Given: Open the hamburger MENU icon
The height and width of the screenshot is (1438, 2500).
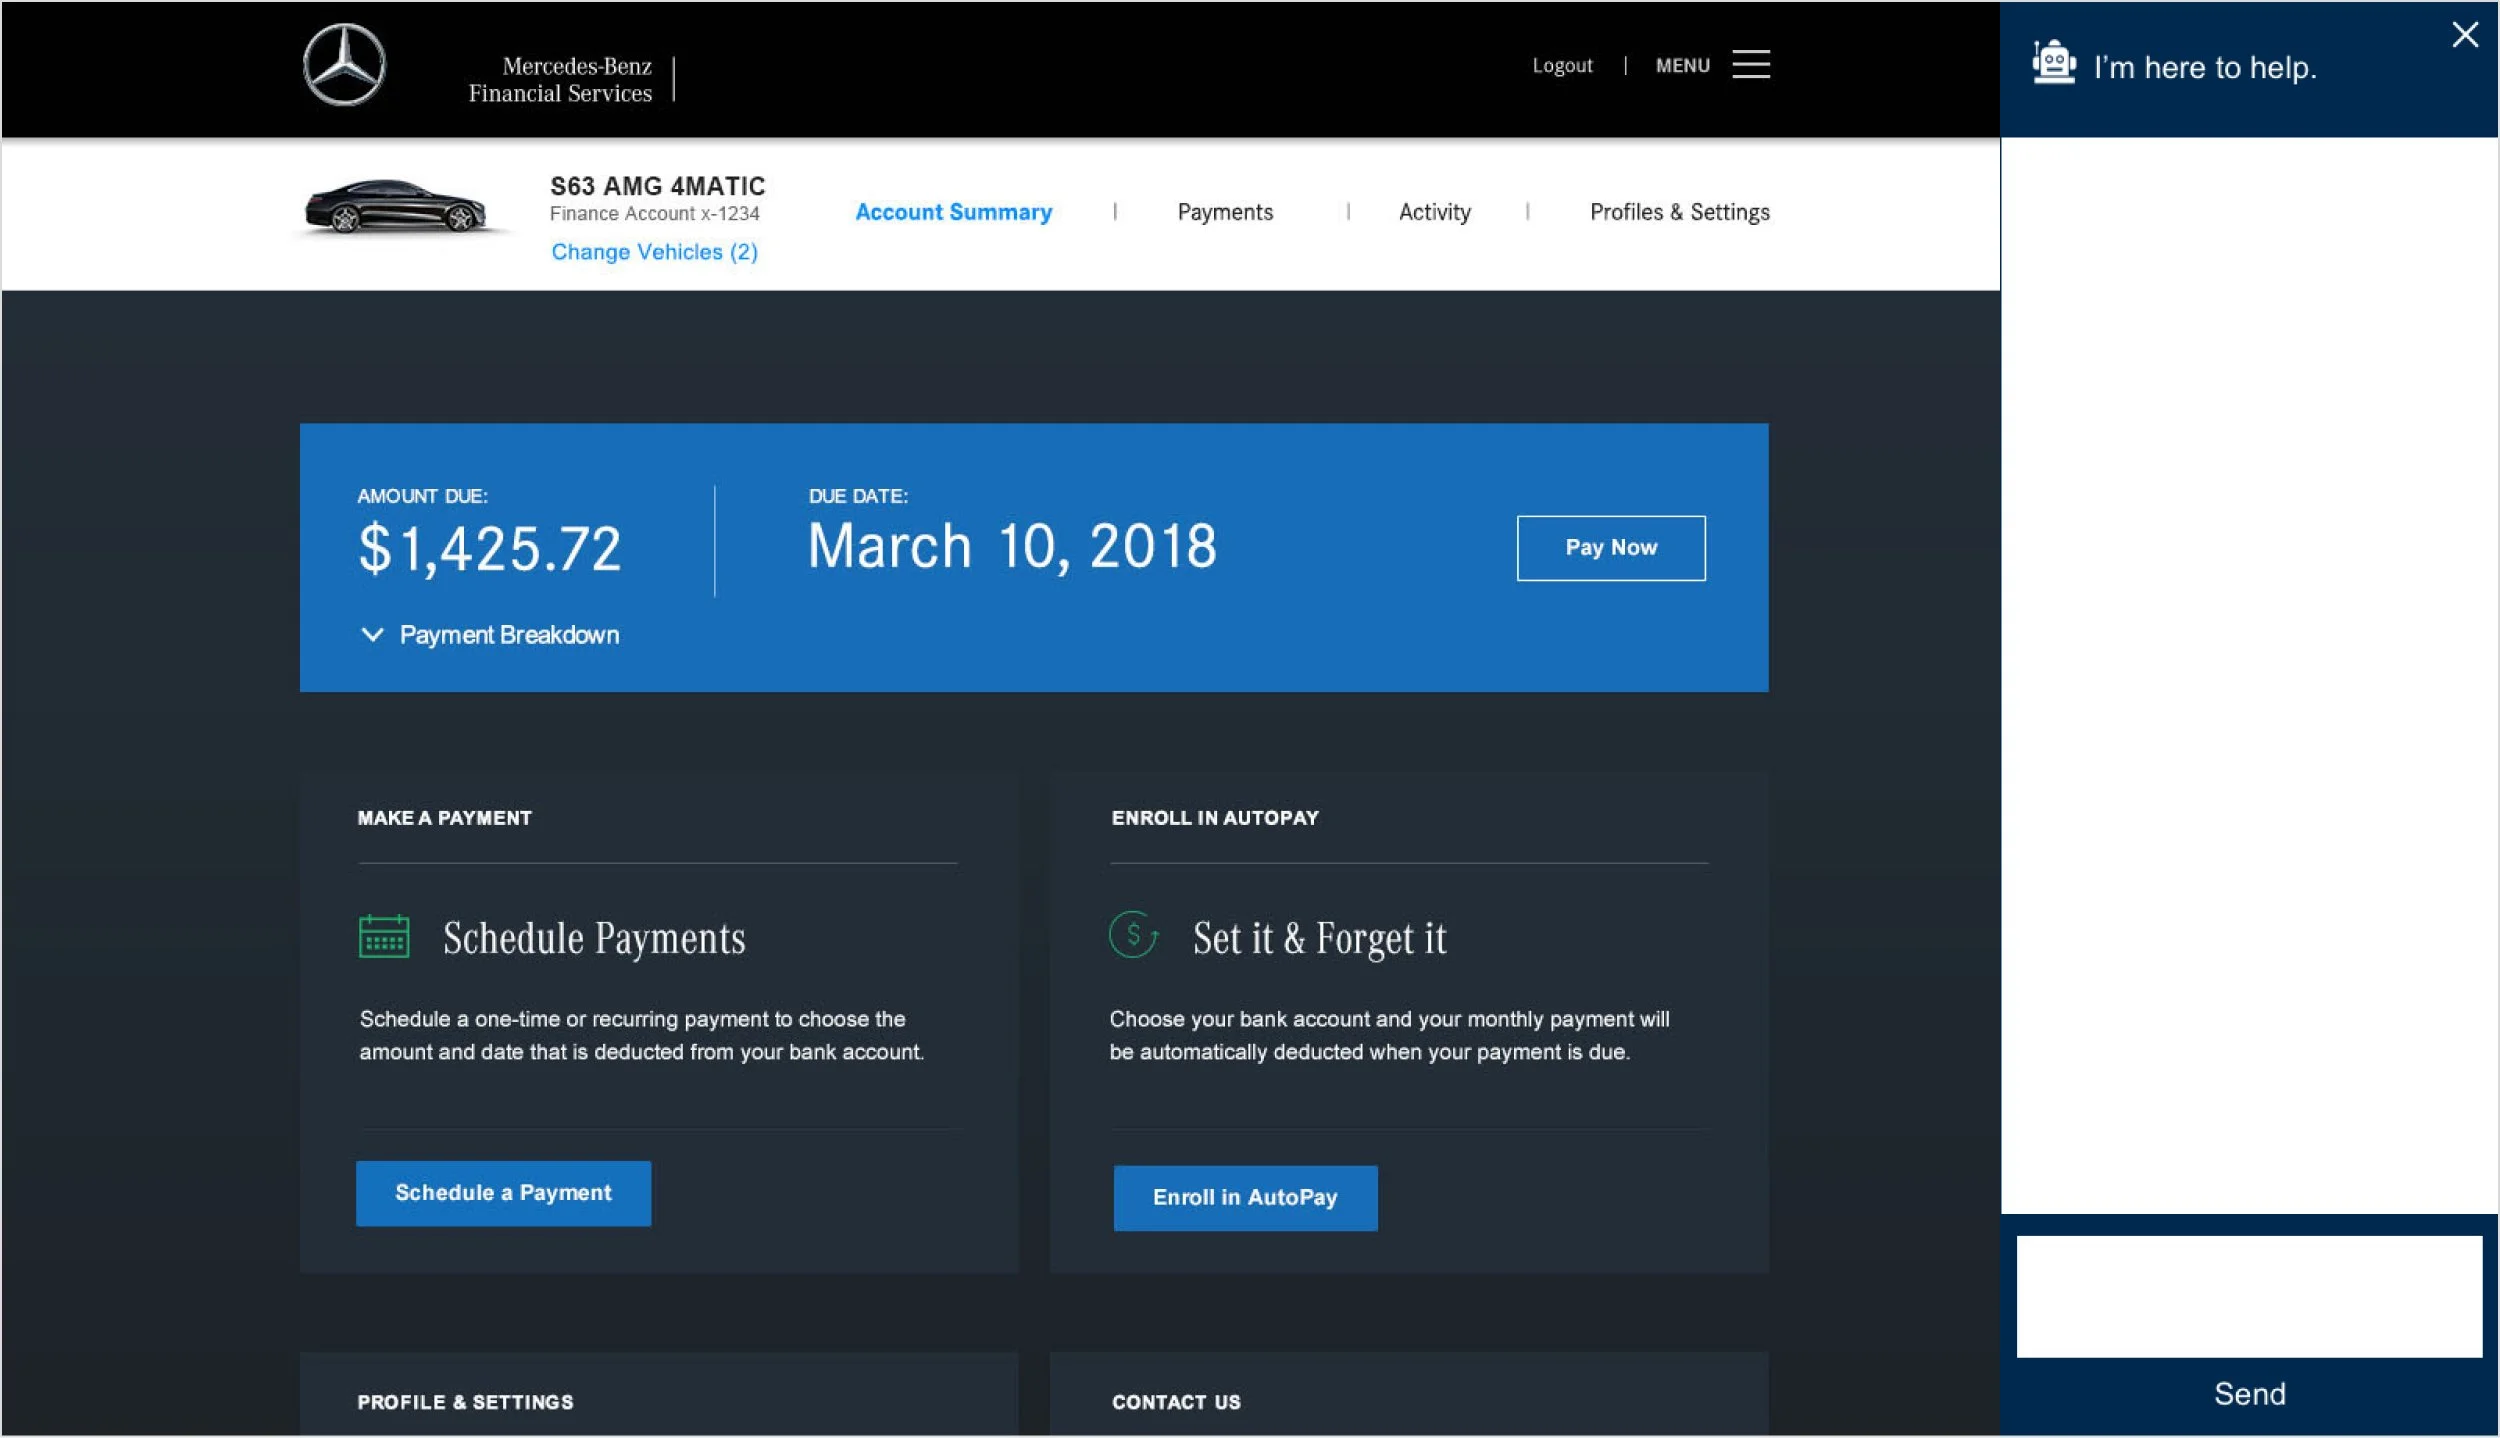Looking at the screenshot, I should [1751, 65].
